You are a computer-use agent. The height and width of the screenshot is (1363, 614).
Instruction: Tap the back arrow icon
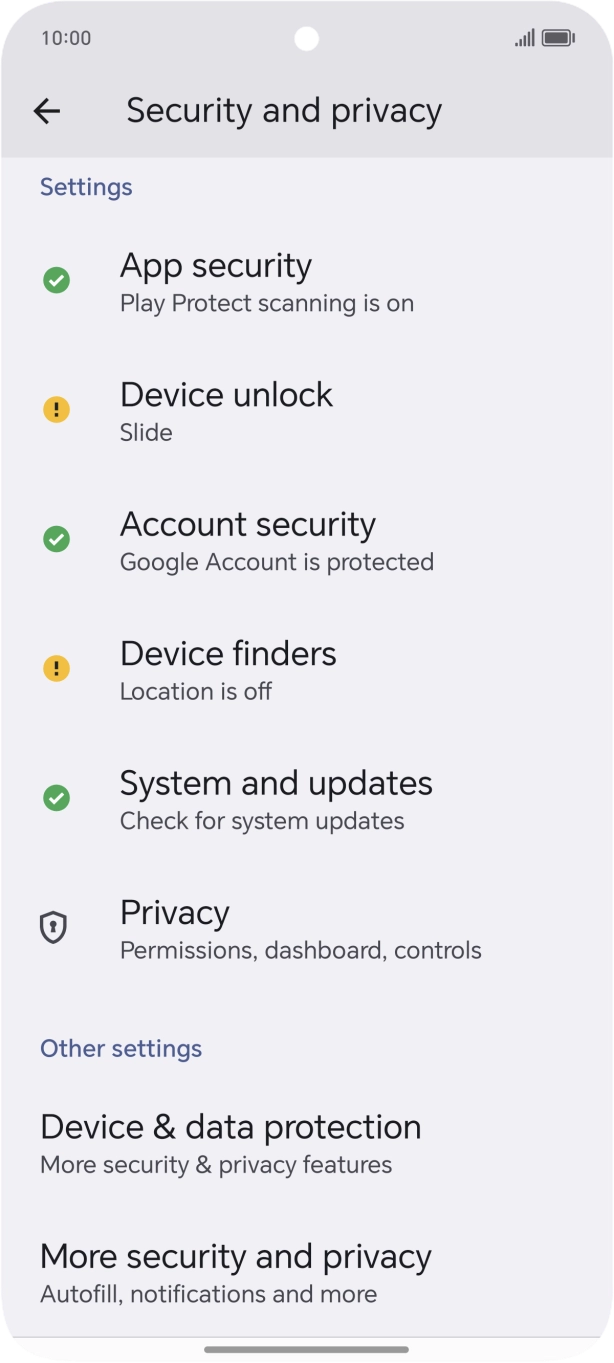click(x=47, y=111)
